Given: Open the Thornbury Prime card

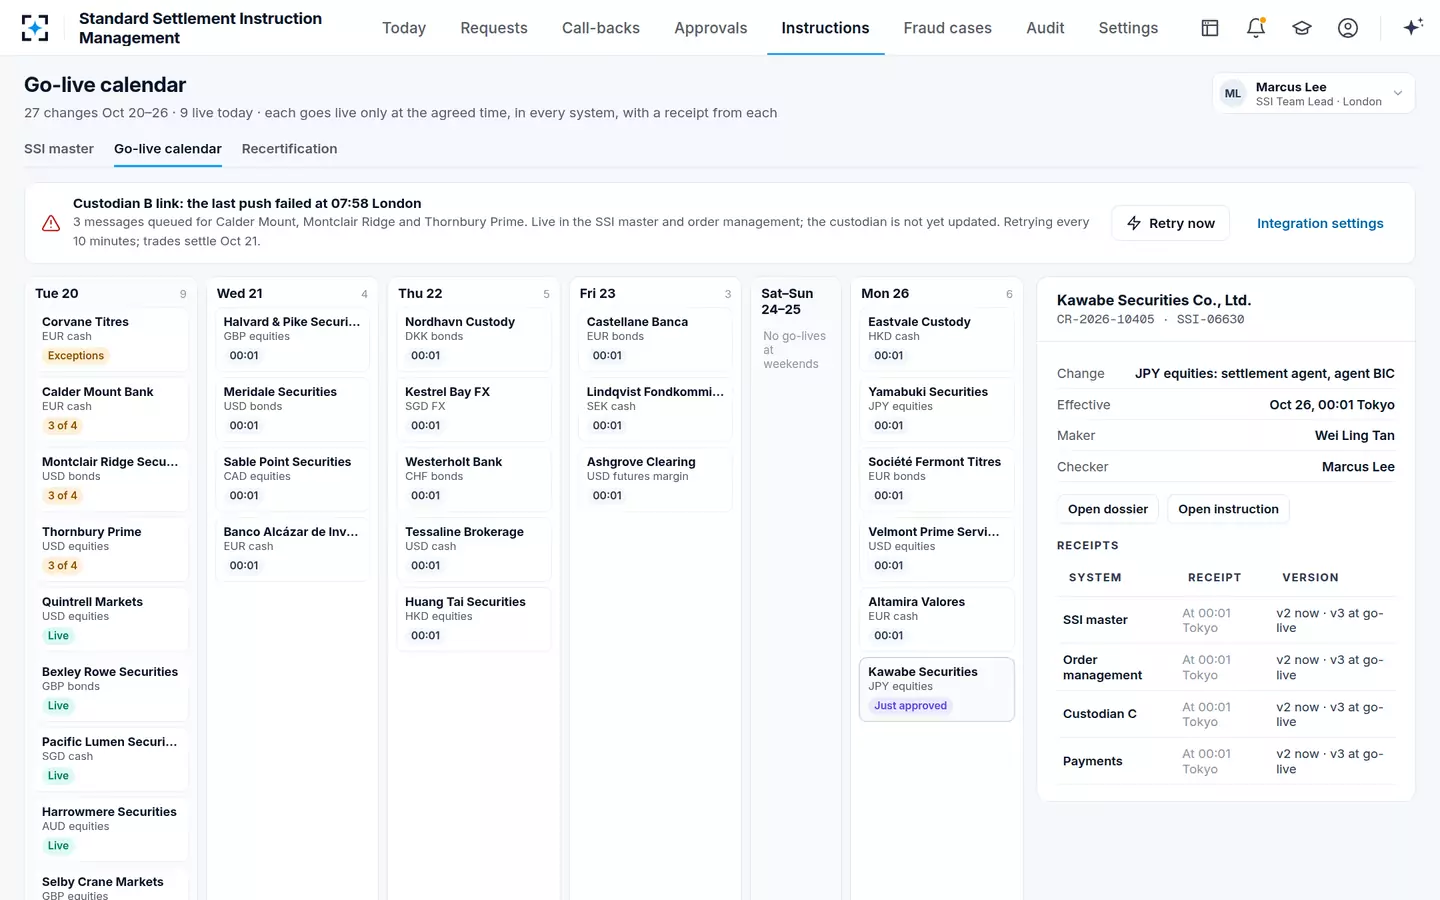Looking at the screenshot, I should (111, 549).
